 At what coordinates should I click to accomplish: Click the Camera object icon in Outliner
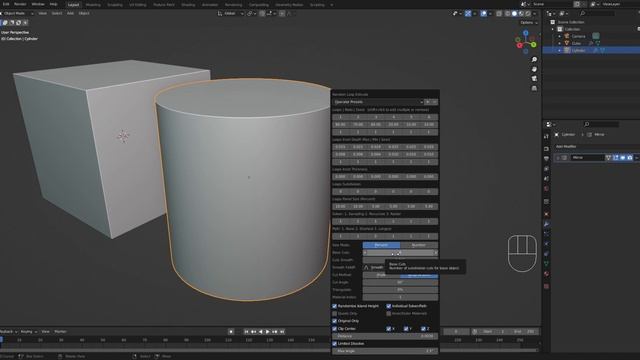[x=567, y=36]
